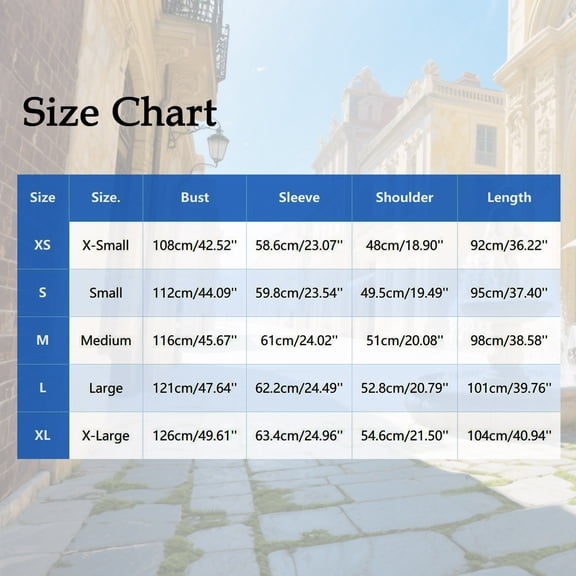Click the XL row label

pos(43,435)
